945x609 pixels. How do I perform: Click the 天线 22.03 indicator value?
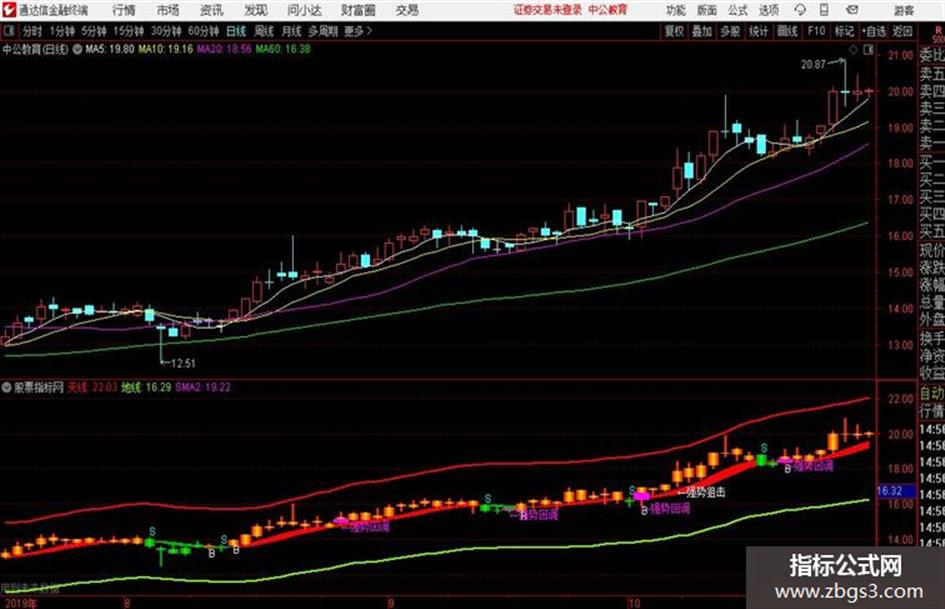pos(92,388)
